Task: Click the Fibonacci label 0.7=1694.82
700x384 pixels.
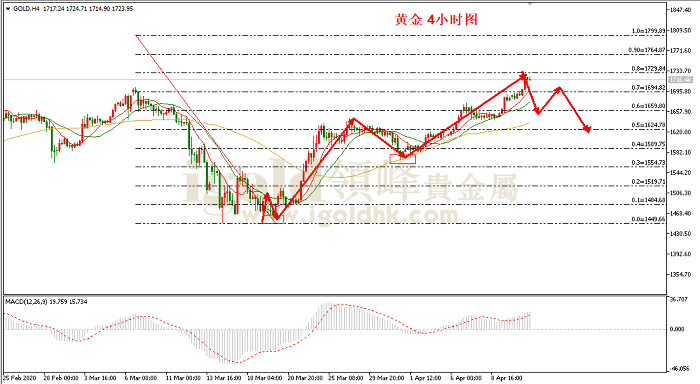Action: click(x=648, y=88)
